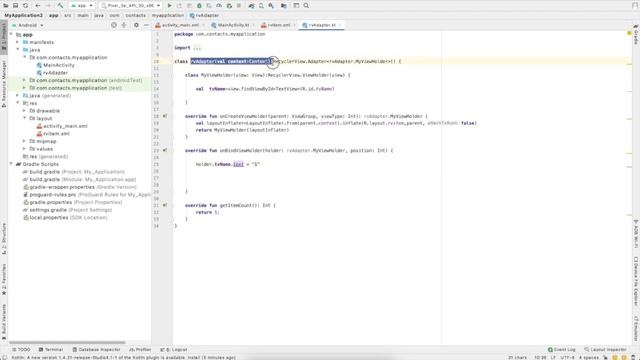
Task: Expand the manifests folder
Action: (x=18, y=42)
